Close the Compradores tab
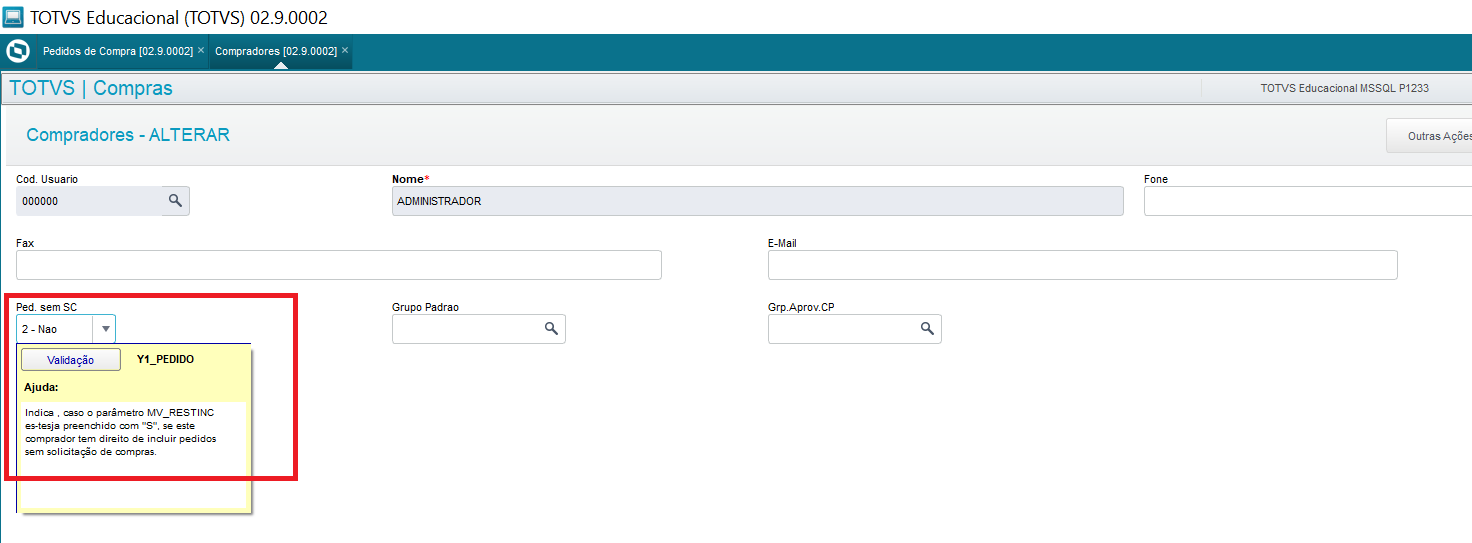 tap(345, 50)
